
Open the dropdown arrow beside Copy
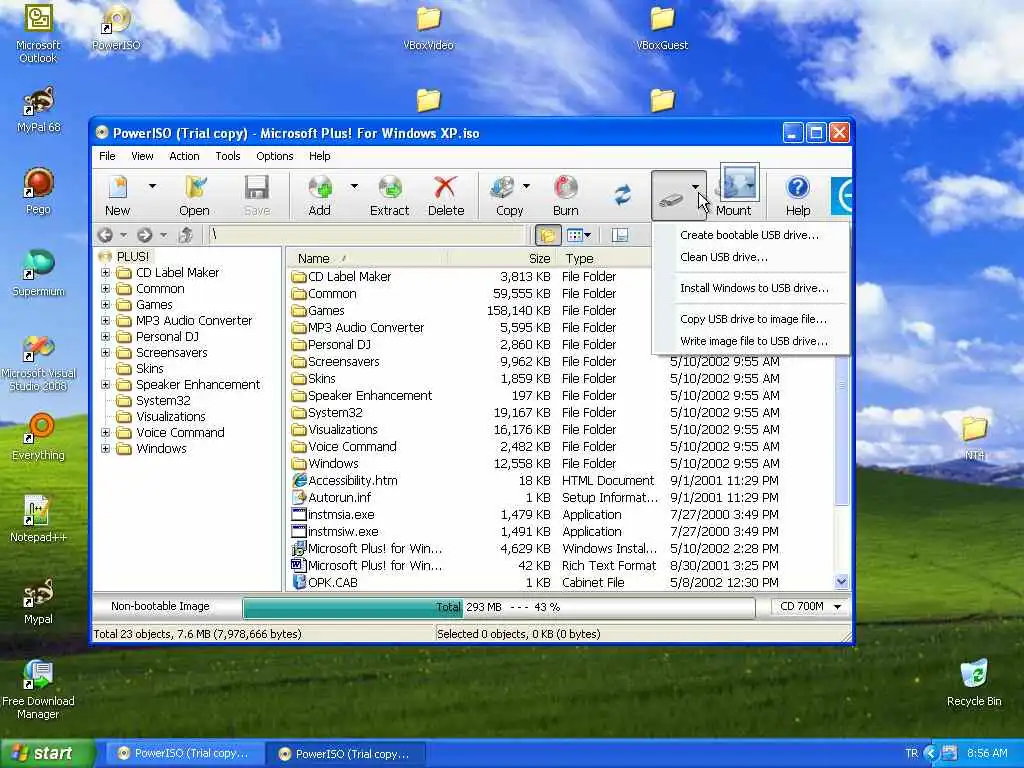tap(526, 187)
